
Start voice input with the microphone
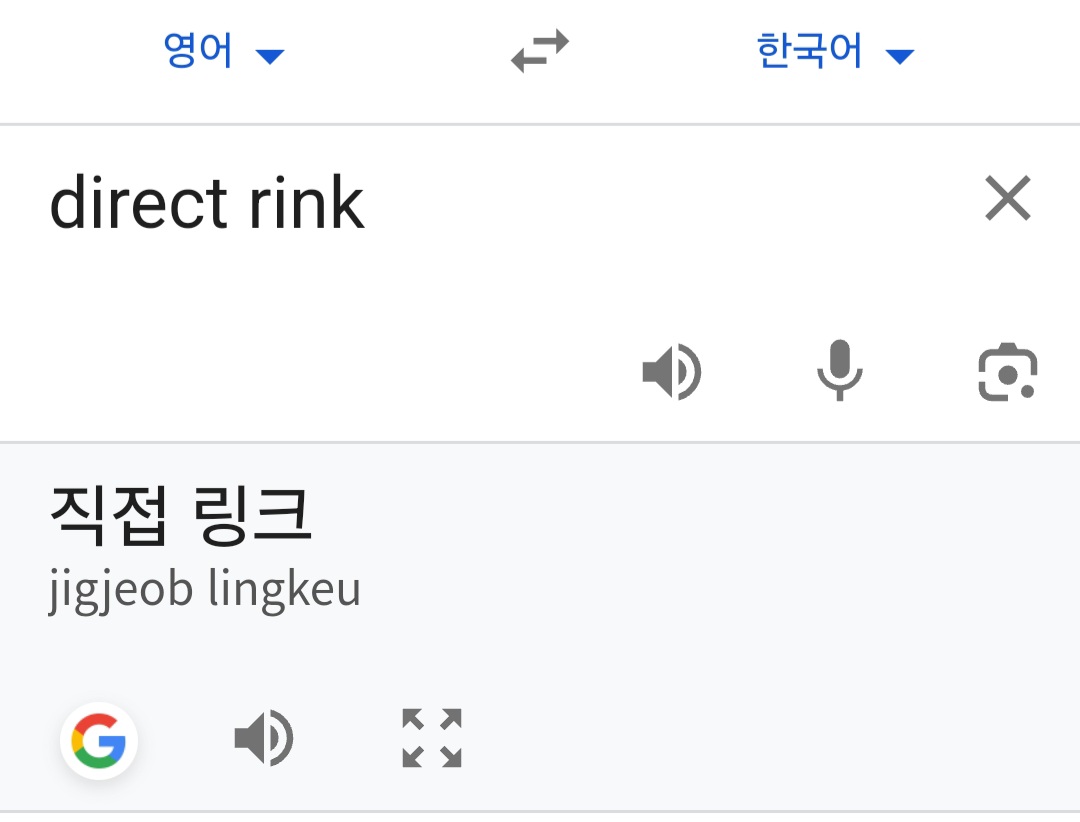(840, 370)
